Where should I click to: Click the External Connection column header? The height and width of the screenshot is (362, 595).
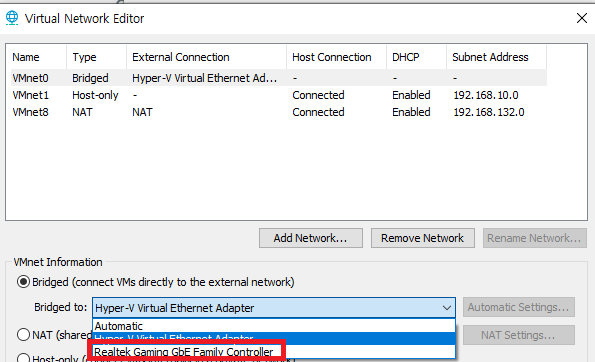click(x=206, y=57)
